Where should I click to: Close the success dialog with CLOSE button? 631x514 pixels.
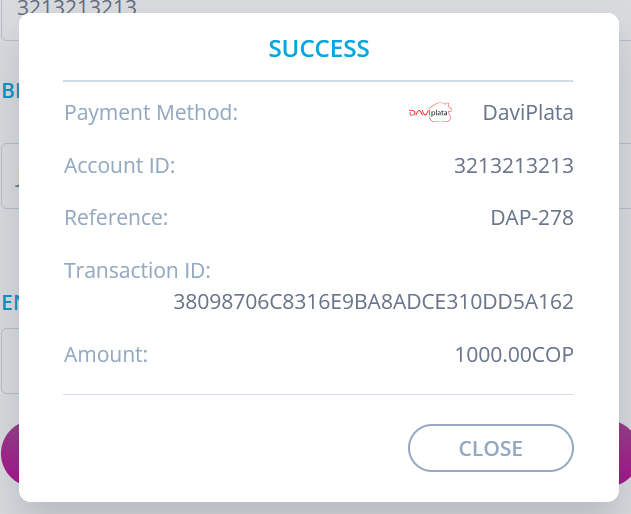(490, 448)
